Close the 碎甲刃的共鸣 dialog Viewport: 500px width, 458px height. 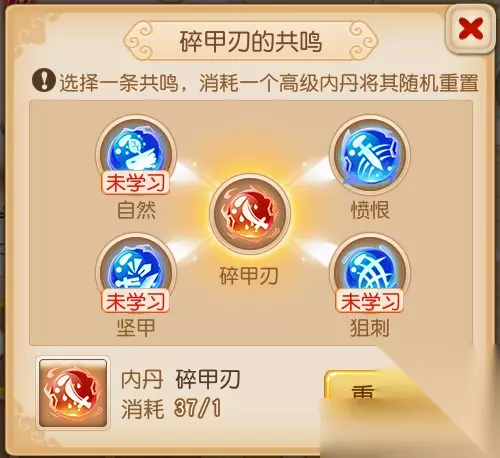[x=470, y=29]
